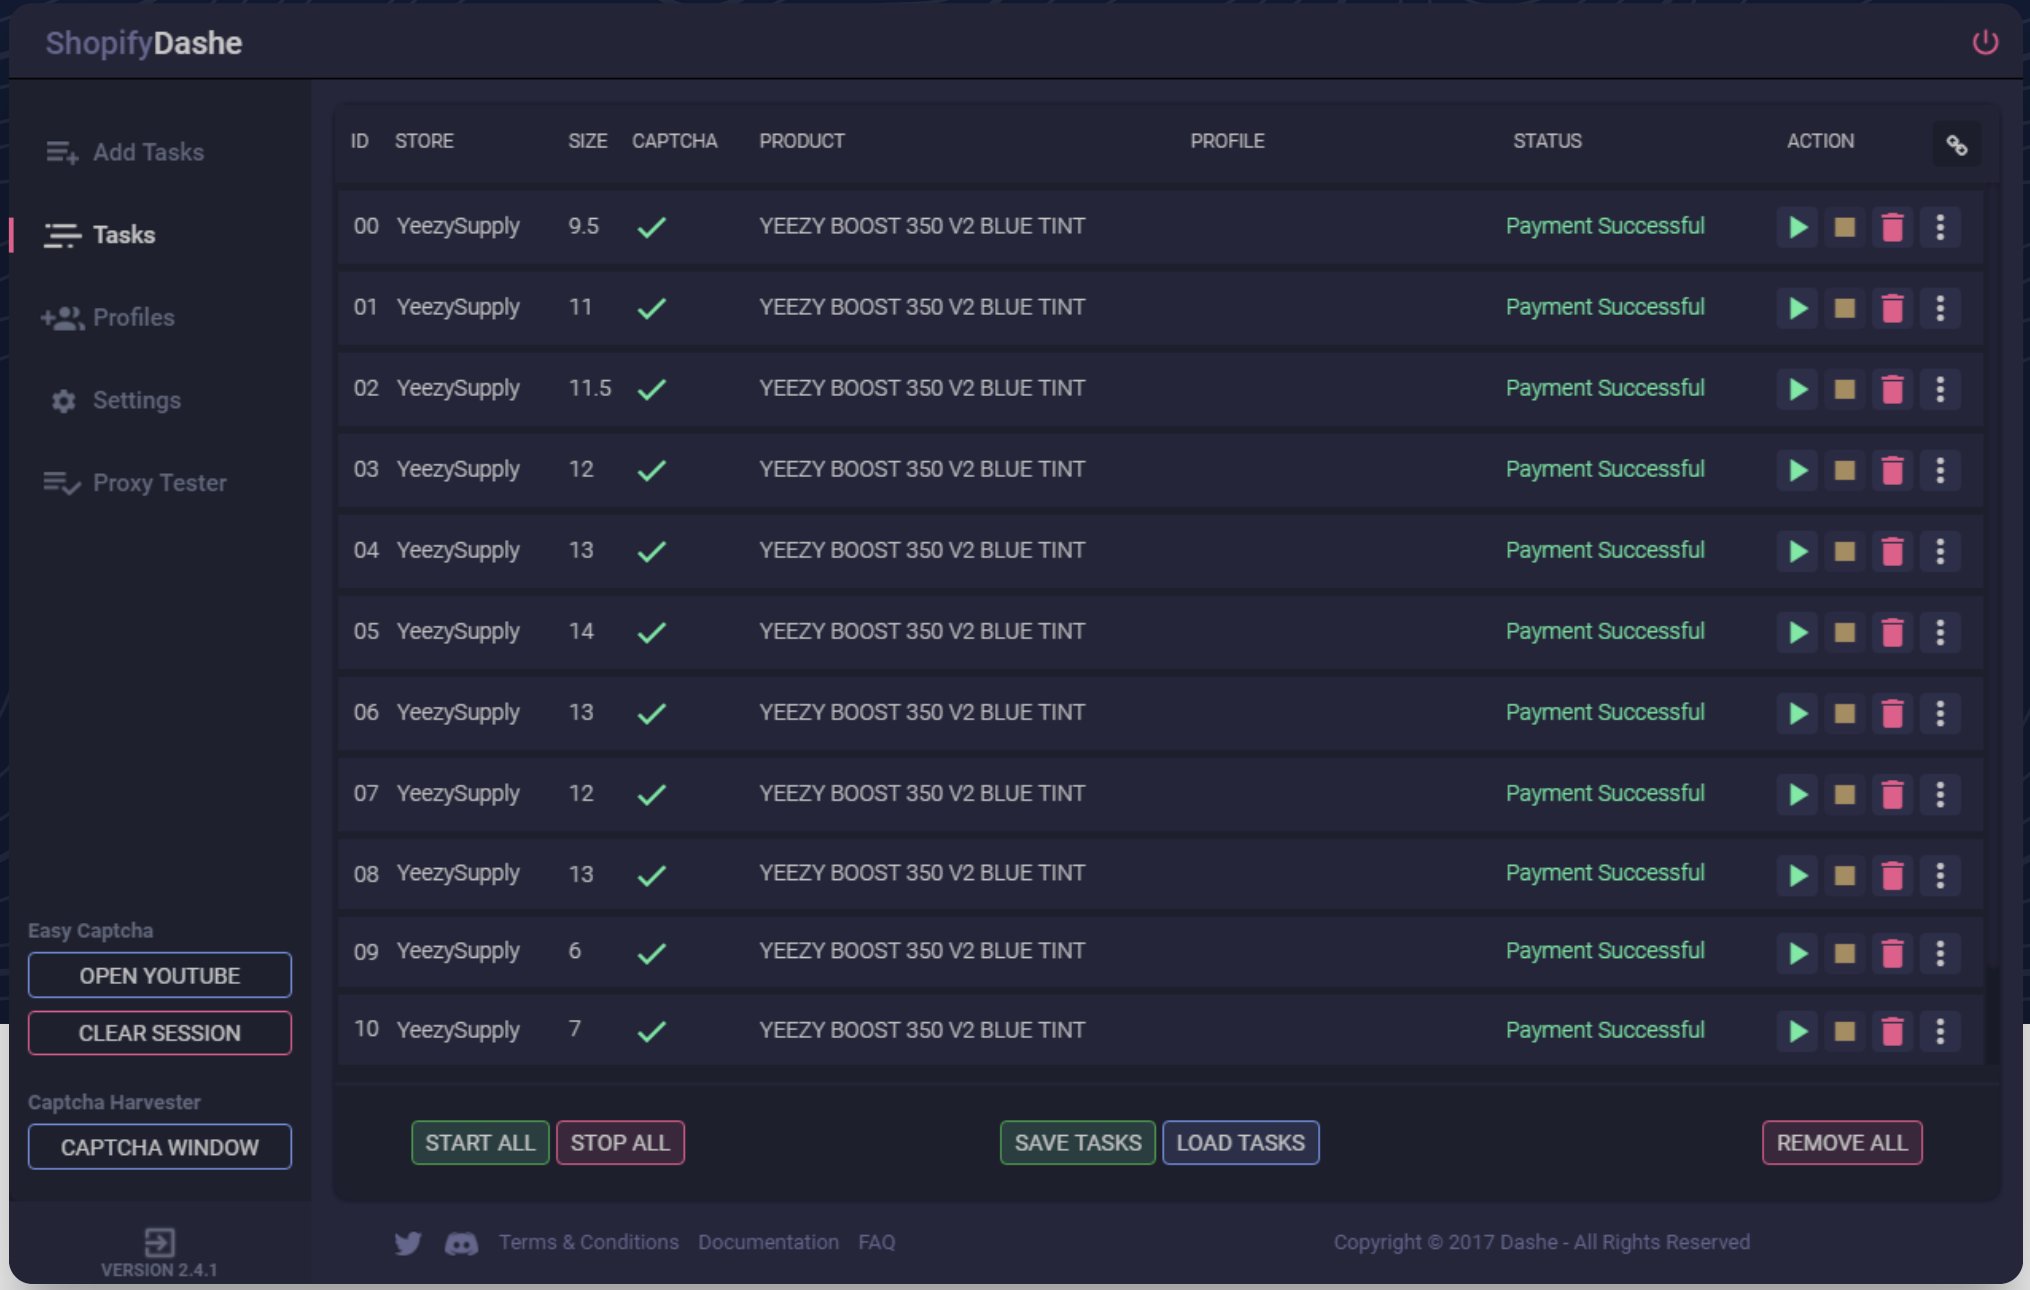
Task: Click the link icon beside ACTION header
Action: click(x=1957, y=146)
